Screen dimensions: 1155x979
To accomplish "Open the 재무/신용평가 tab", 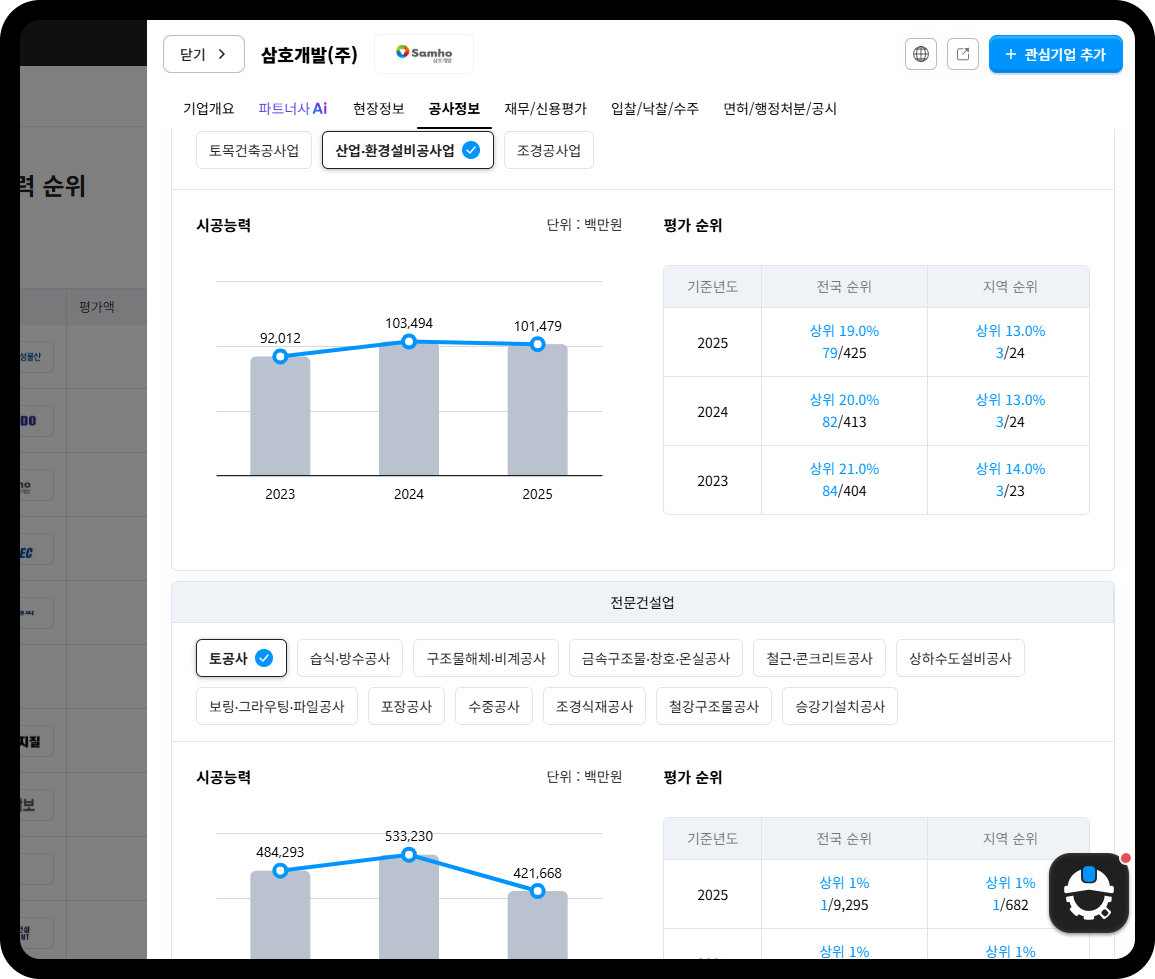I will pyautogui.click(x=545, y=108).
